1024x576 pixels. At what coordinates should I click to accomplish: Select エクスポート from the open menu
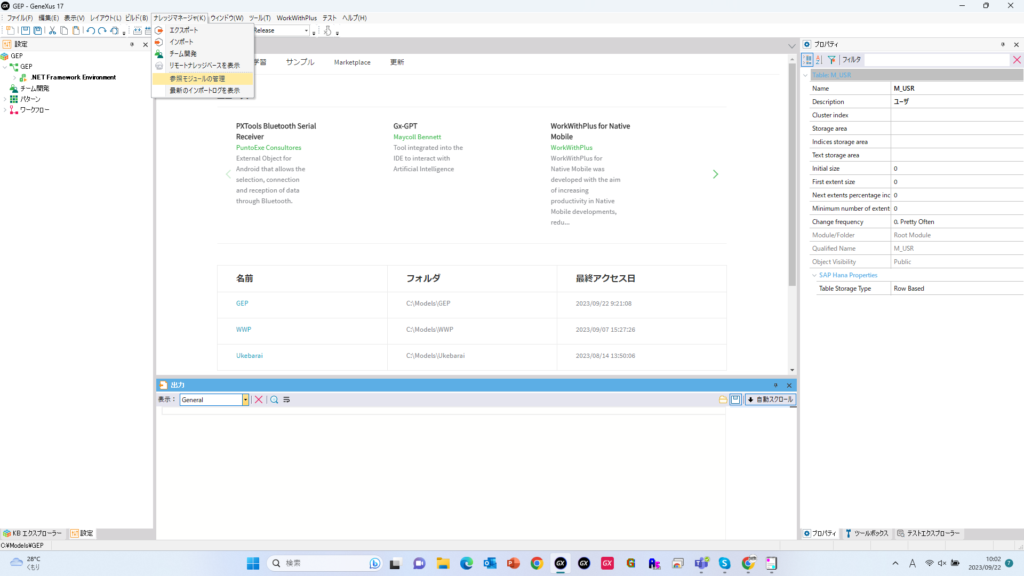[183, 31]
